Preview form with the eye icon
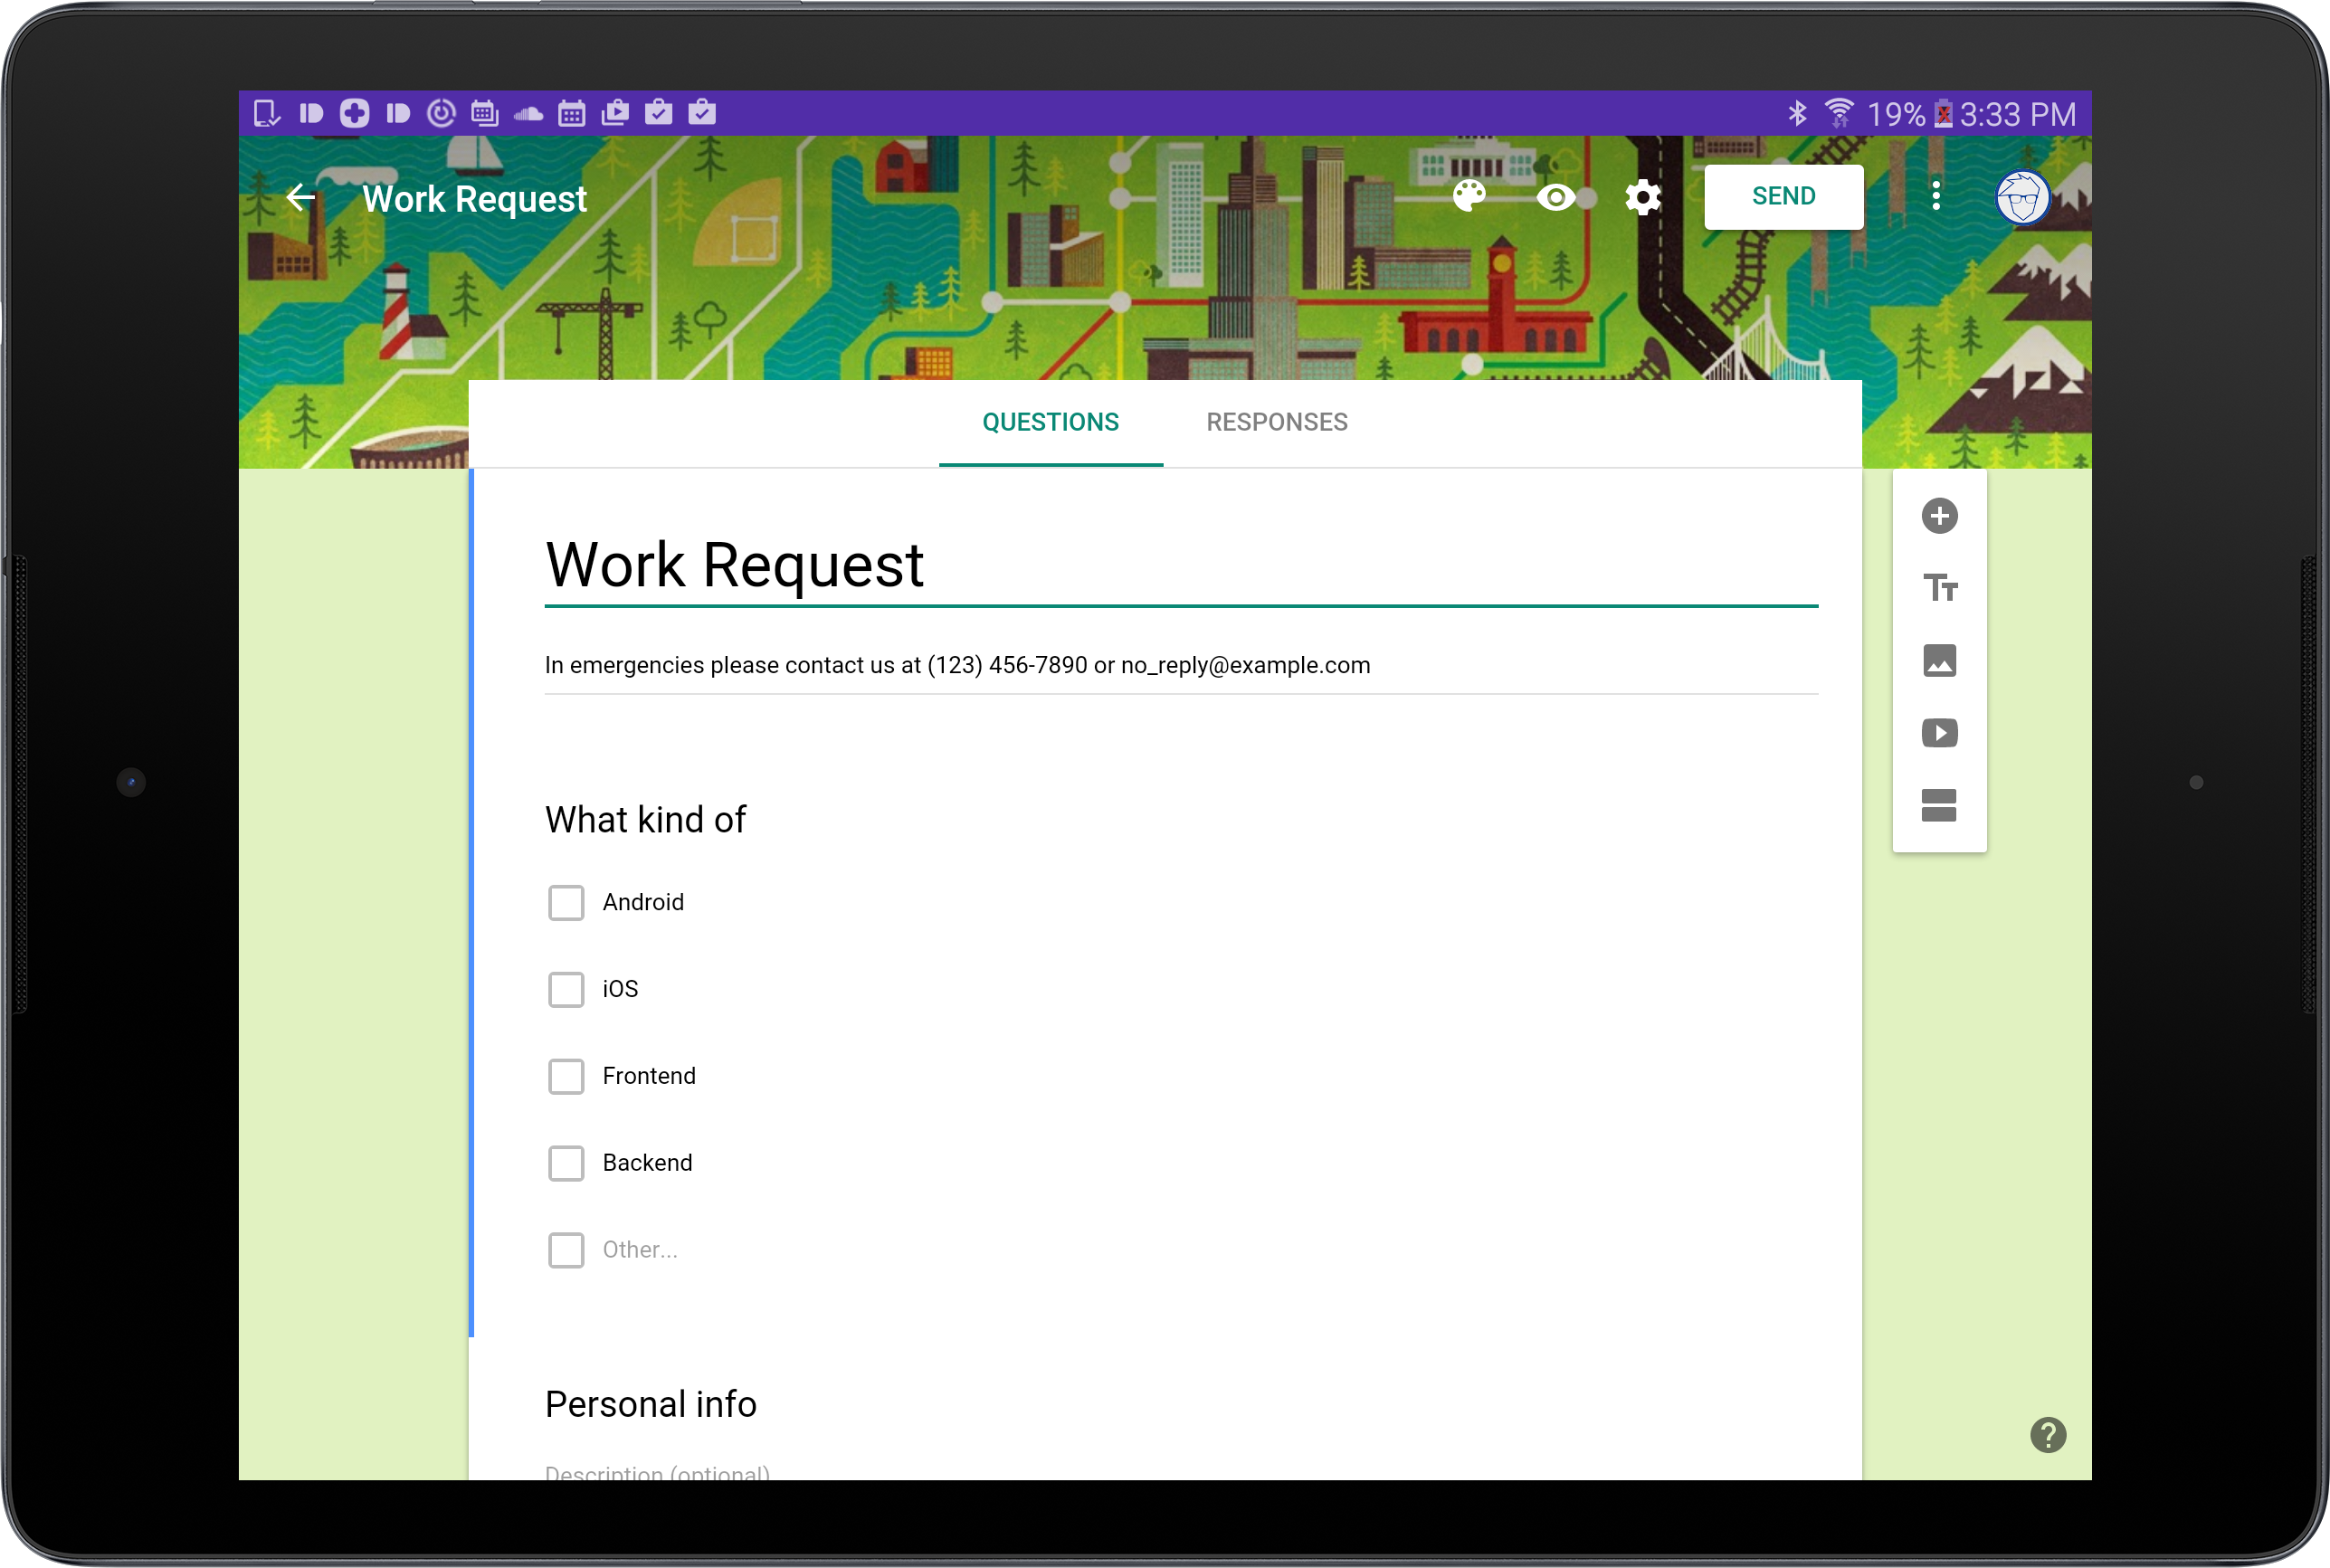The height and width of the screenshot is (1568, 2330). [1555, 197]
